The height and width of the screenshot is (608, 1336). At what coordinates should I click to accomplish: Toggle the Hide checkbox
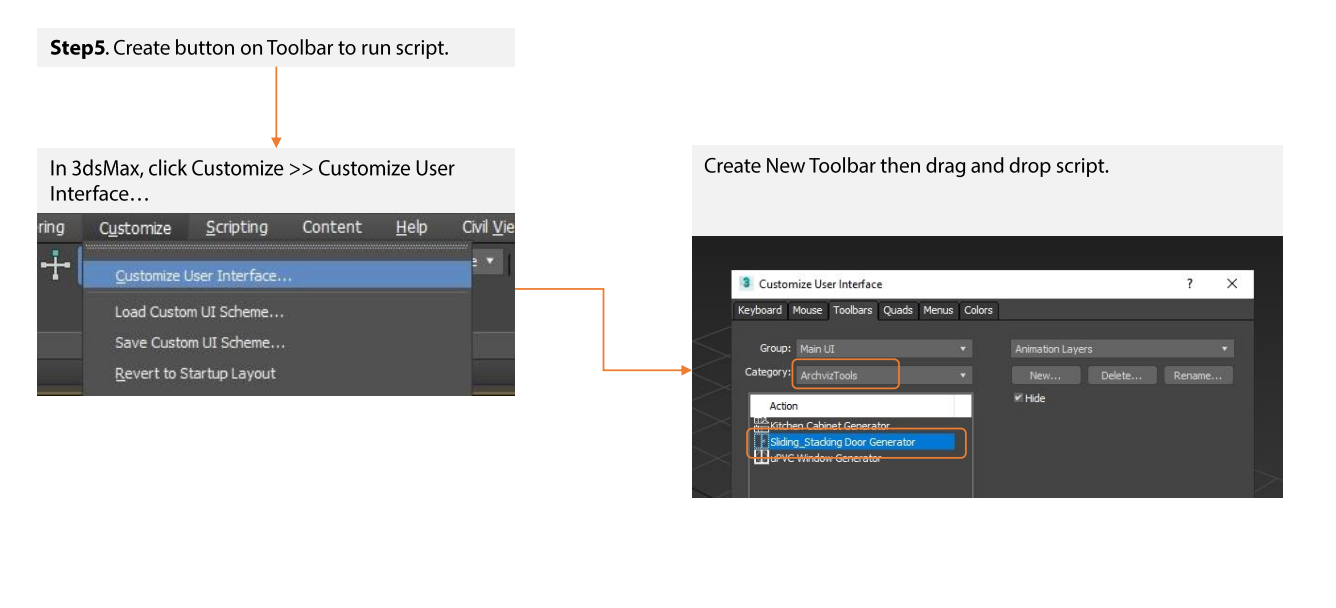1018,398
